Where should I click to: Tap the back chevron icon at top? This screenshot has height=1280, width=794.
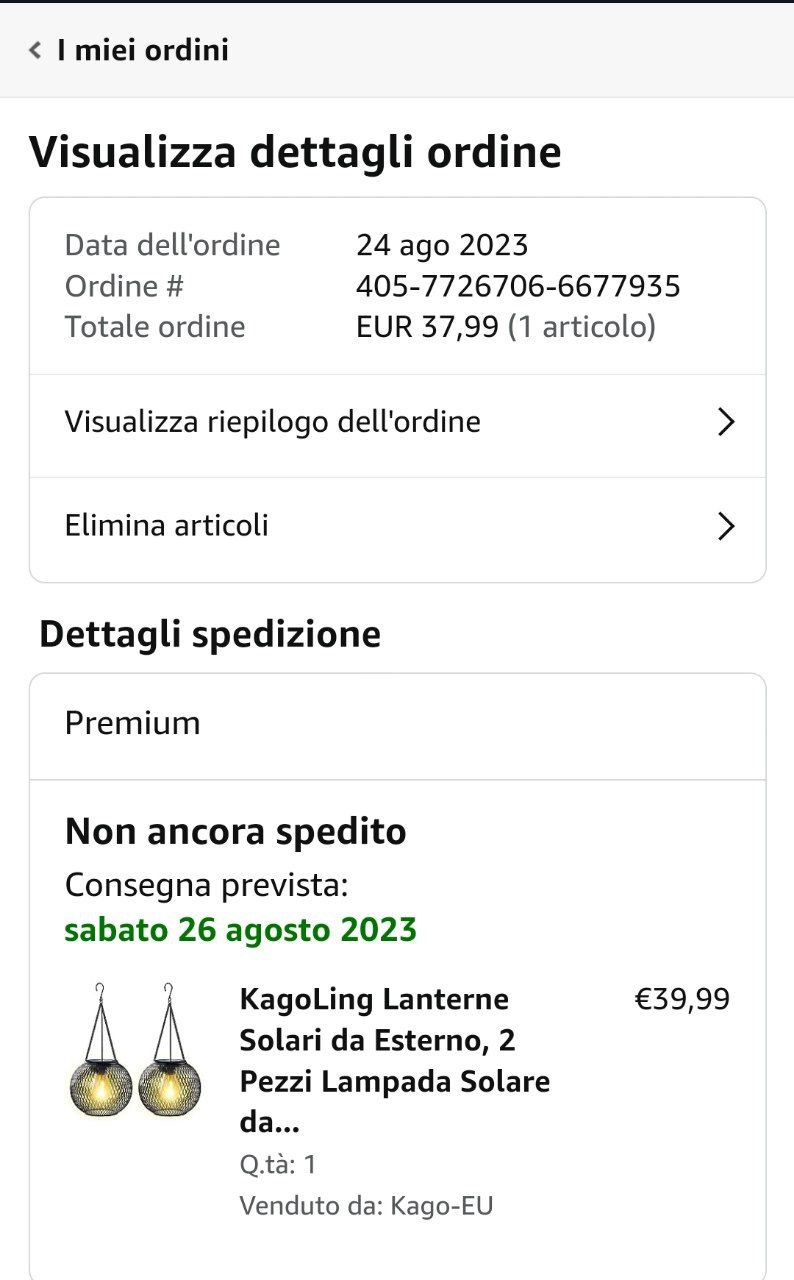35,50
